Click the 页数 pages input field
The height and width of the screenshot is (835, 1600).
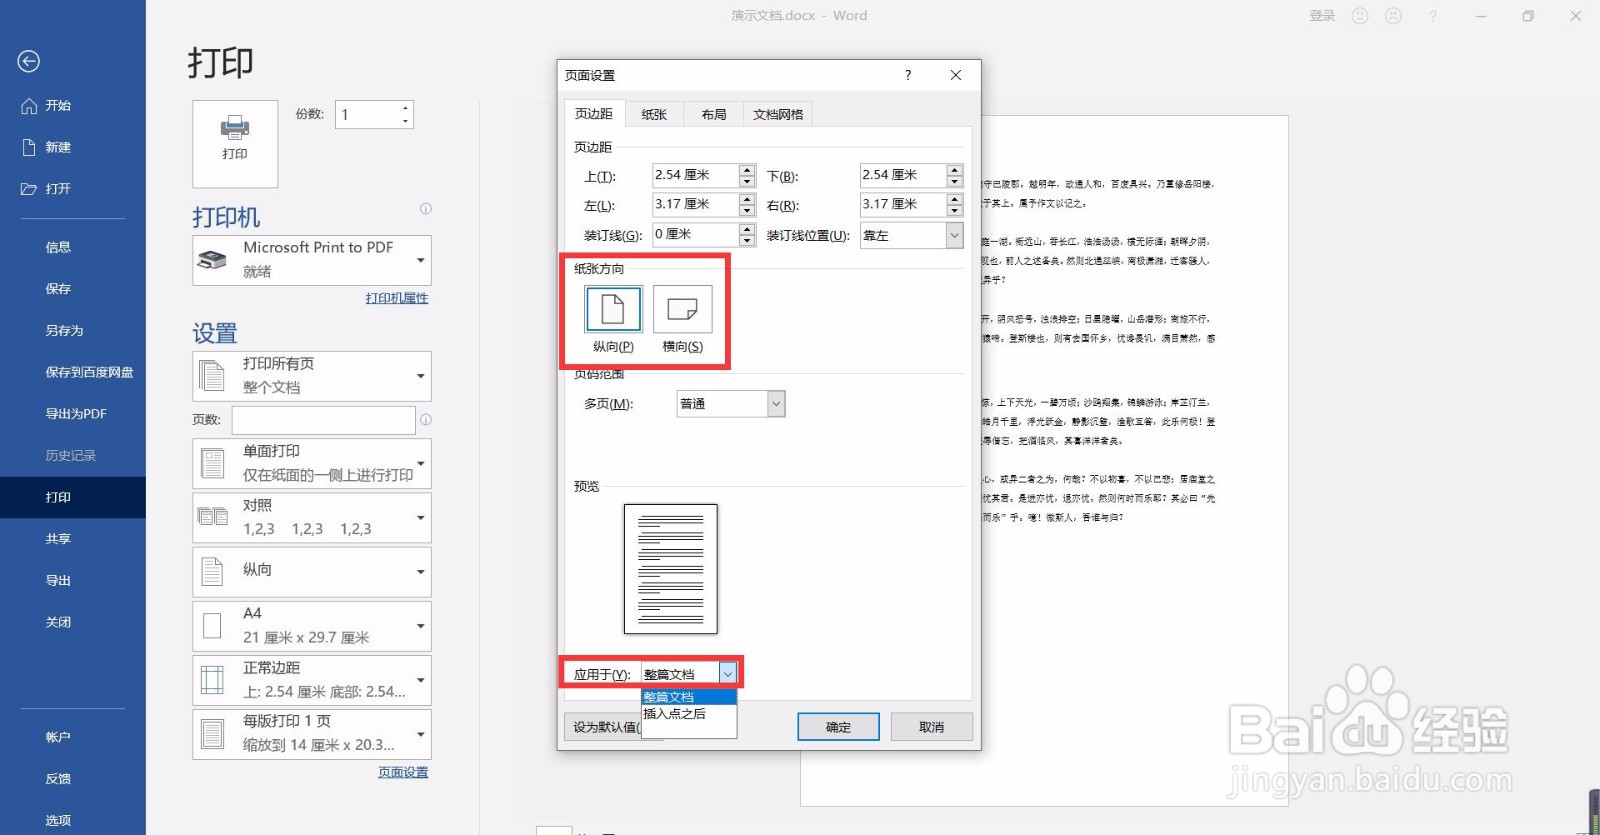(323, 420)
